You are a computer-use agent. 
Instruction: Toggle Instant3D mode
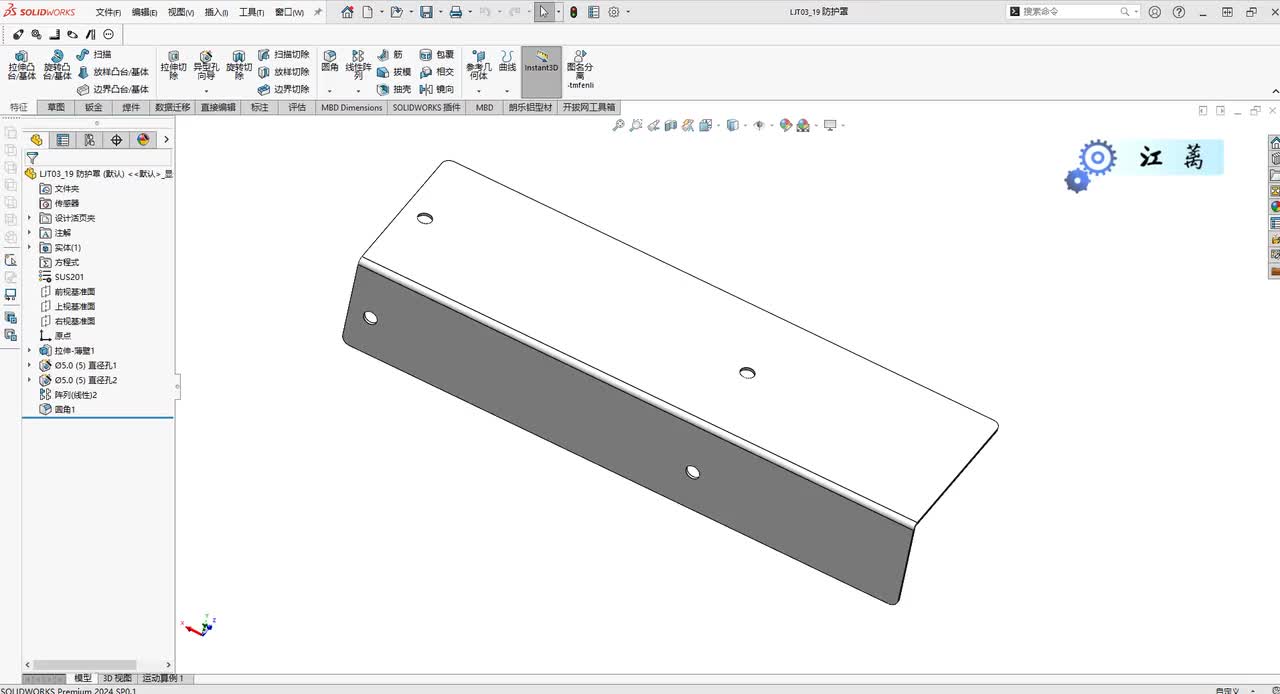point(541,63)
